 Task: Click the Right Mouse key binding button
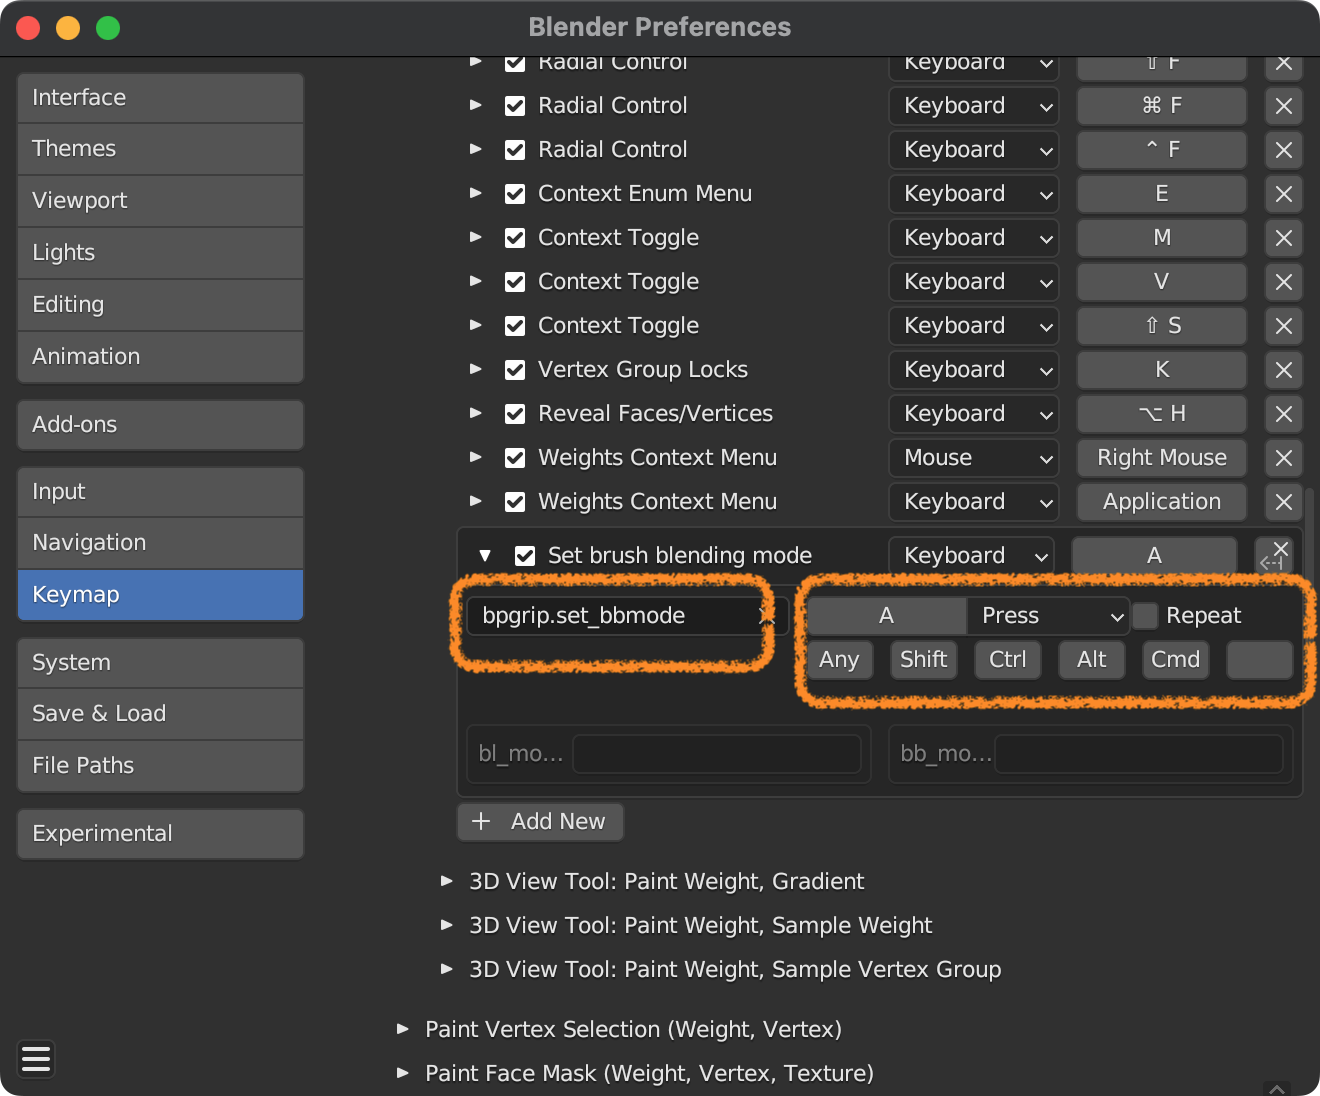(1161, 458)
